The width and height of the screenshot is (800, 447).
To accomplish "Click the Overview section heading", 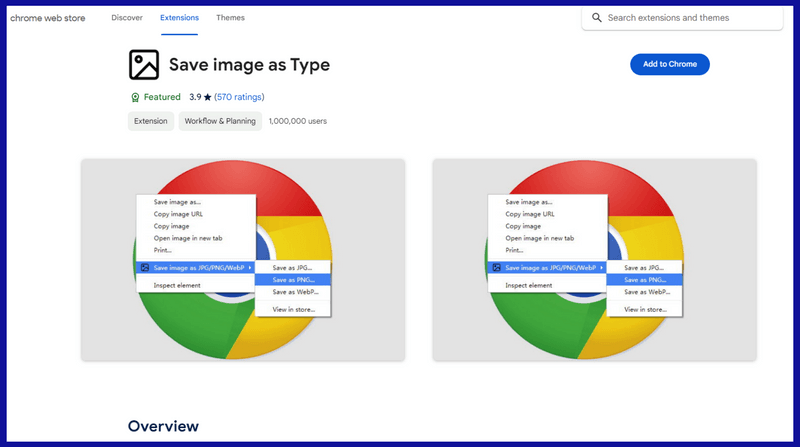I will 163,427.
